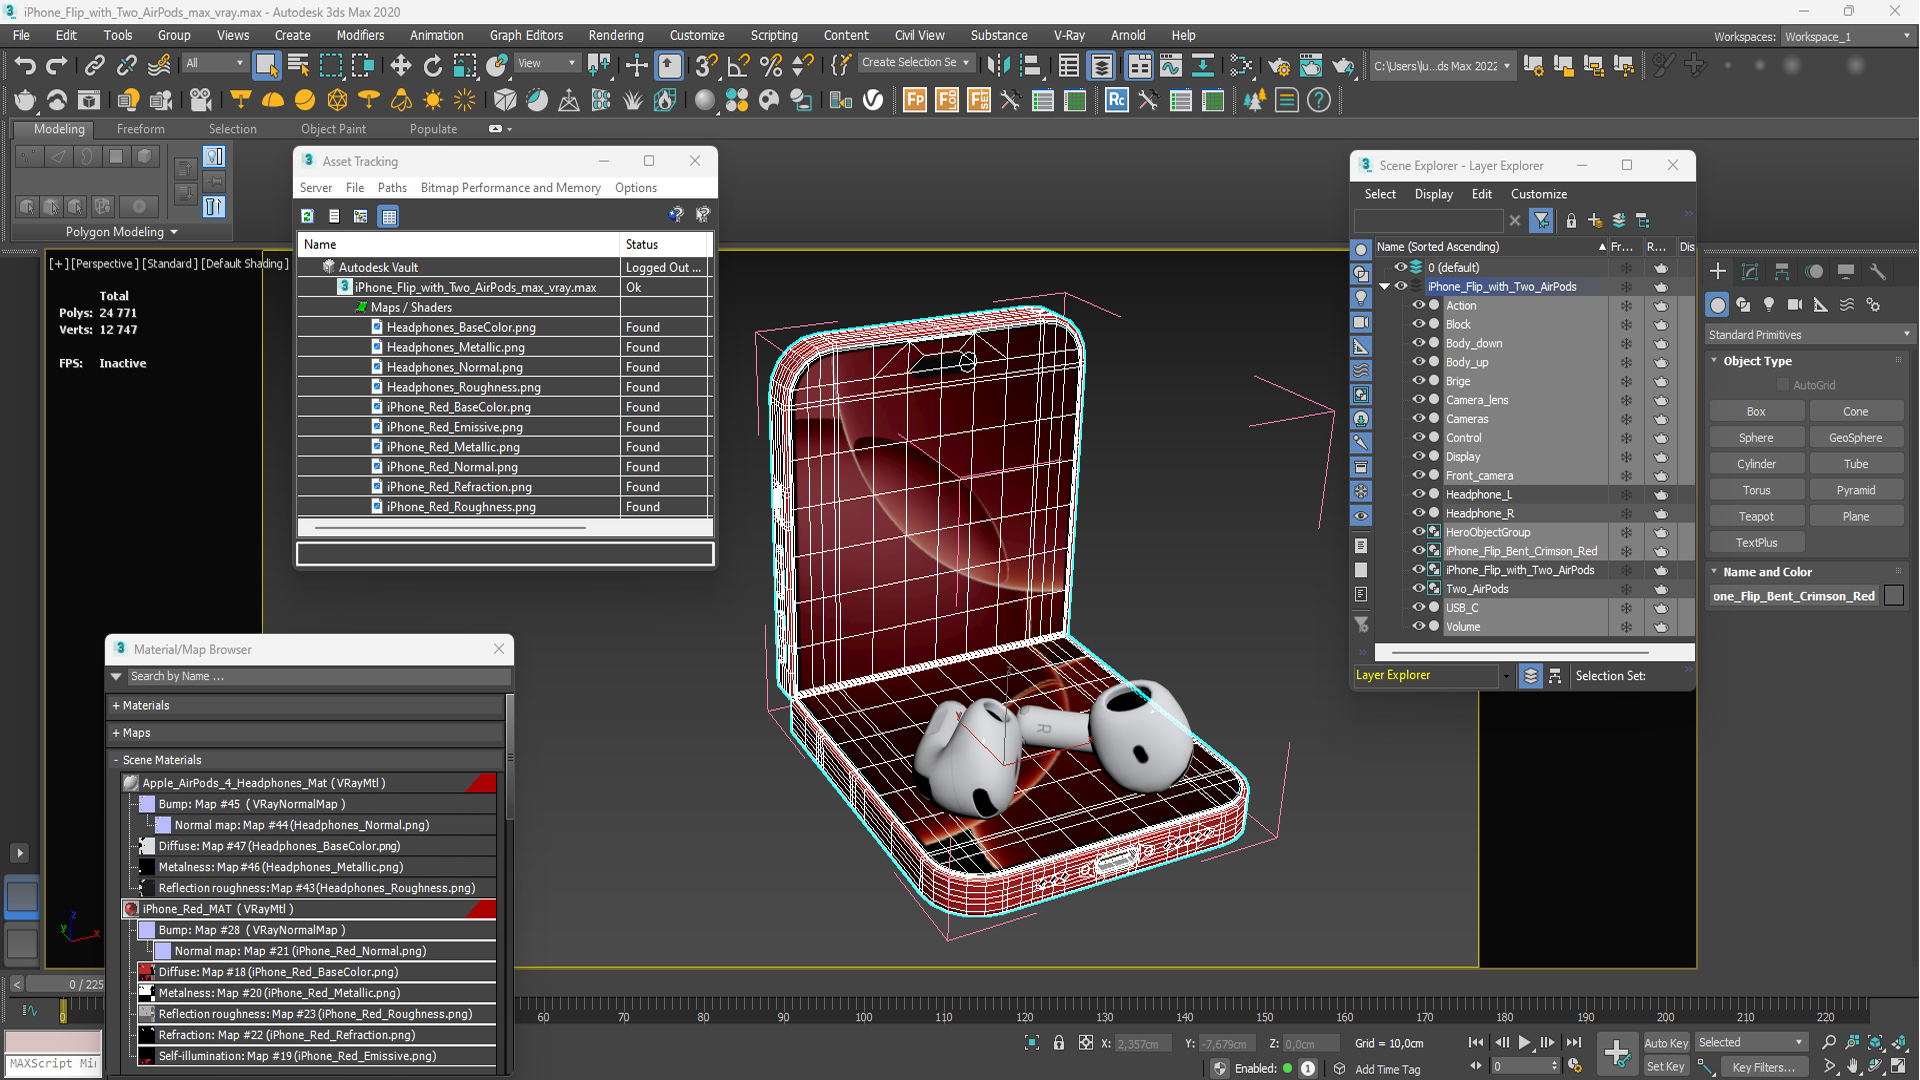Screen dimensions: 1920x1080
Task: Open Asset Tracking Paths menu
Action: [392, 187]
